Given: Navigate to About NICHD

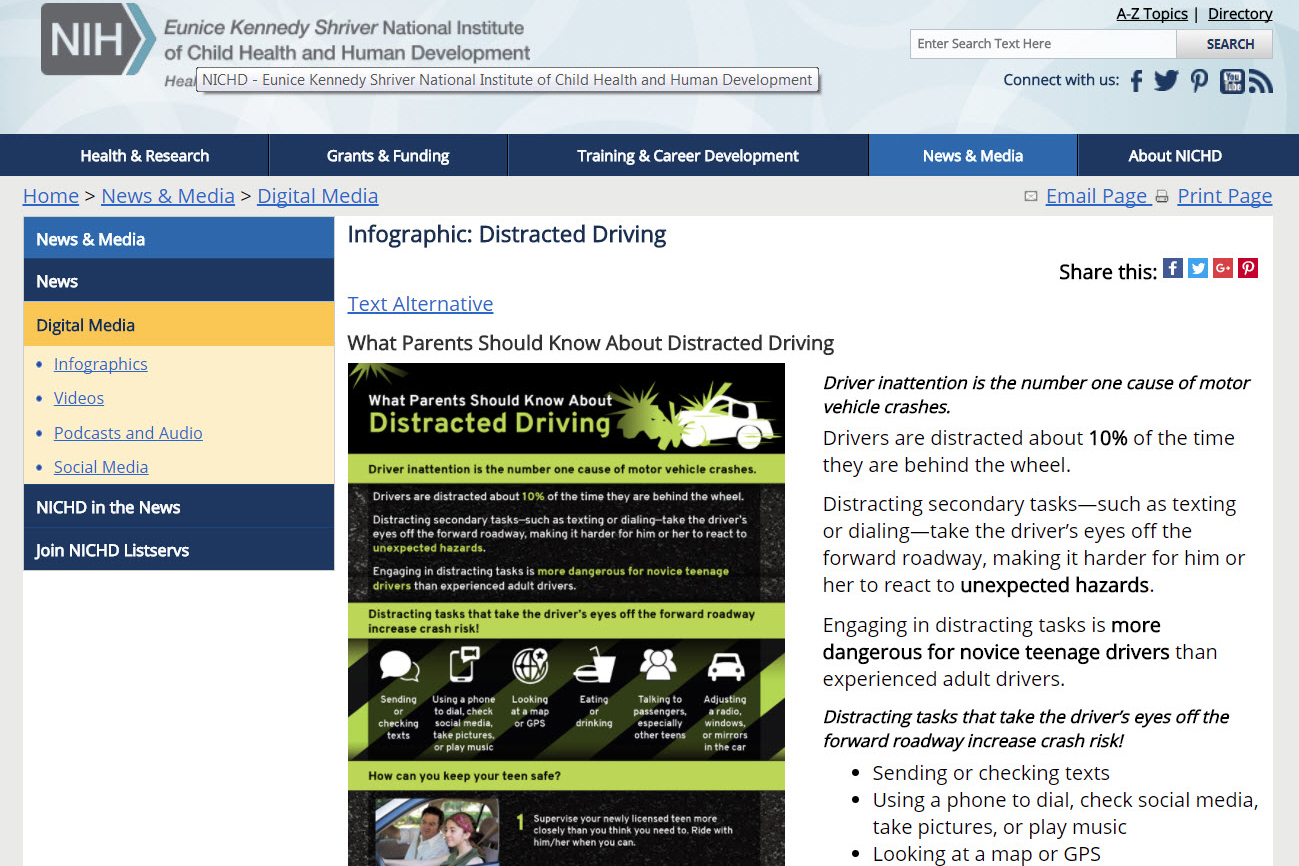Looking at the screenshot, I should coord(1175,155).
